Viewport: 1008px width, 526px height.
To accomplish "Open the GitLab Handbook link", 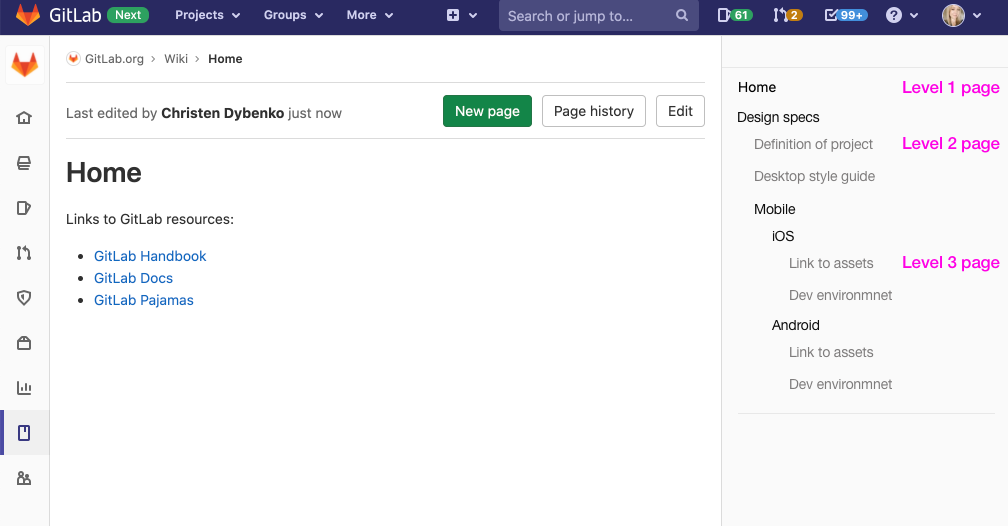I will click(x=150, y=256).
